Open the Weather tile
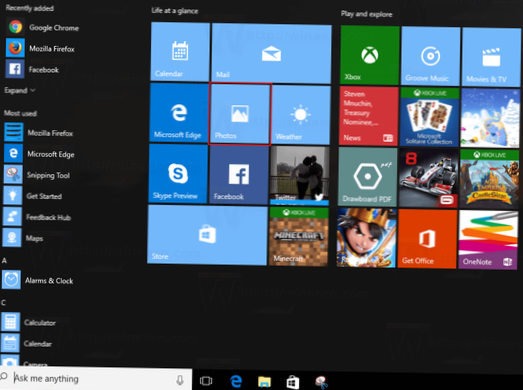 click(x=301, y=115)
